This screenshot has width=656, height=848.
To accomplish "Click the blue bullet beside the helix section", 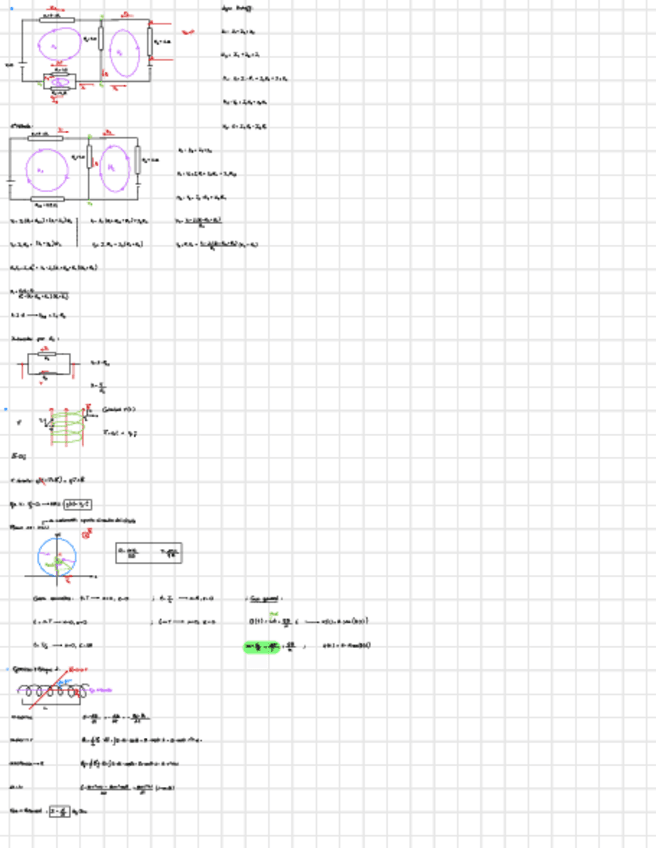I will point(6,409).
